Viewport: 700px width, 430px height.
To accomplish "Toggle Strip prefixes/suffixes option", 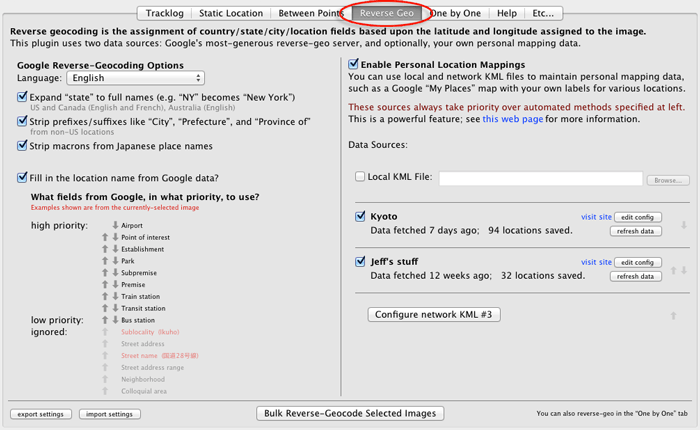I will click(x=22, y=121).
